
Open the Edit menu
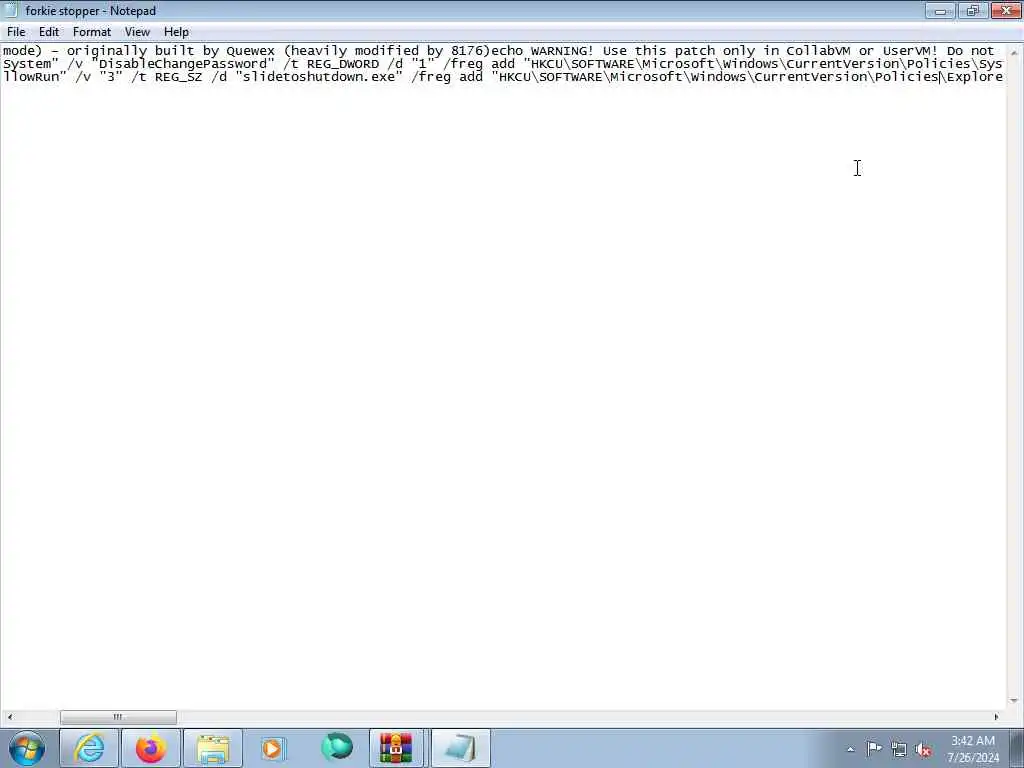(x=49, y=32)
